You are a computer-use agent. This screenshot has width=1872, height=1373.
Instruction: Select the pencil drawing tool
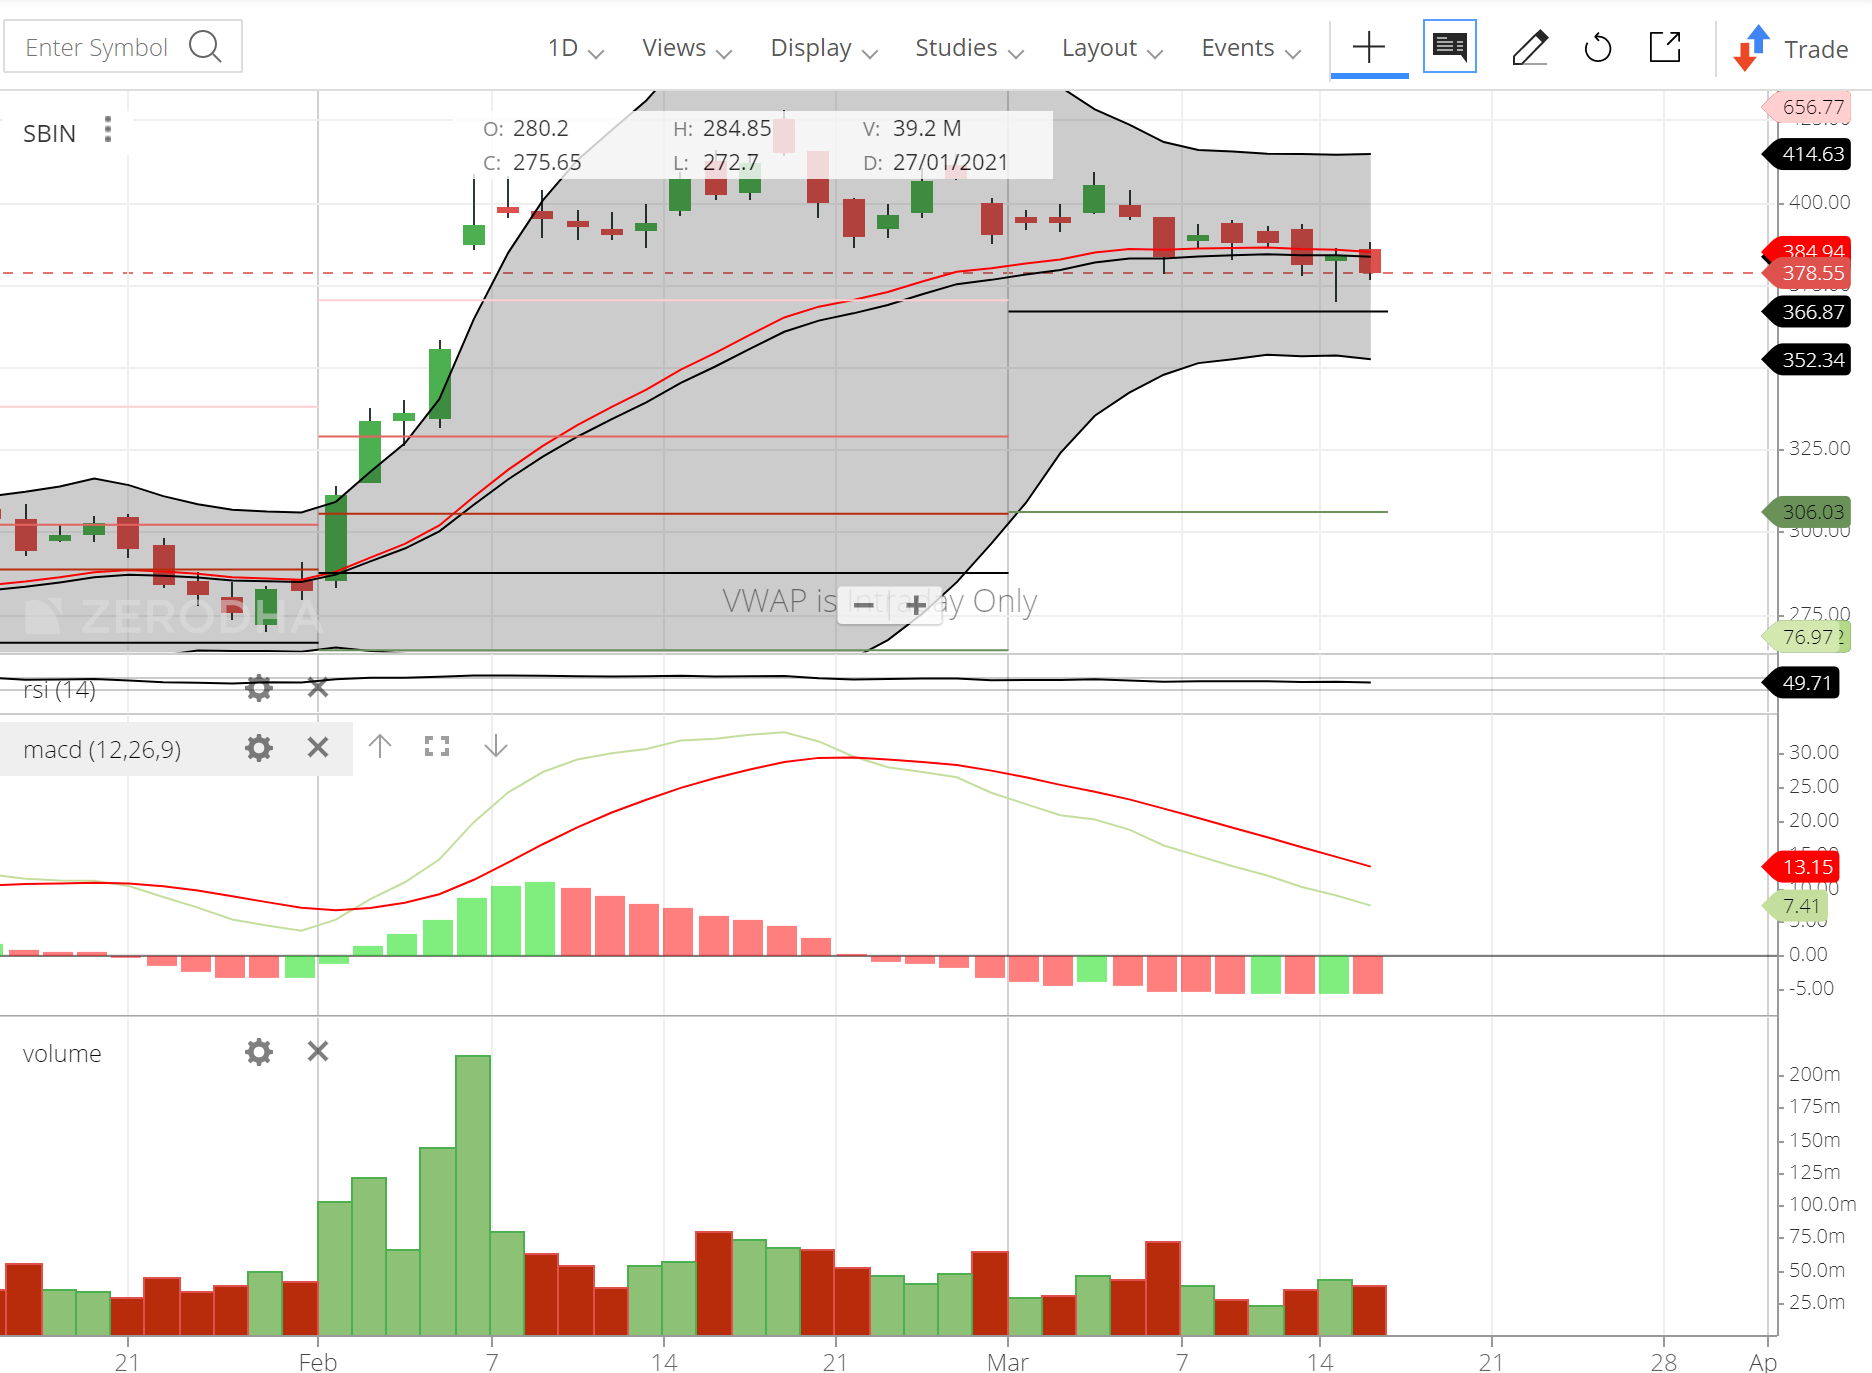pos(1529,47)
